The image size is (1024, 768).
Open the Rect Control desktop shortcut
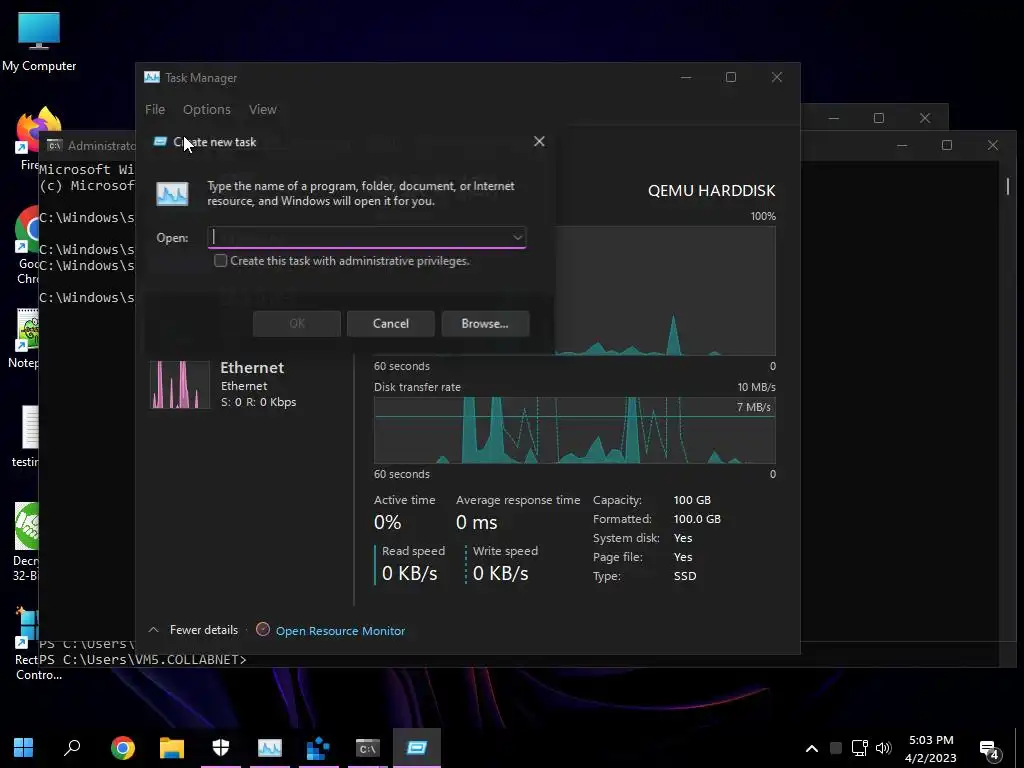27,645
